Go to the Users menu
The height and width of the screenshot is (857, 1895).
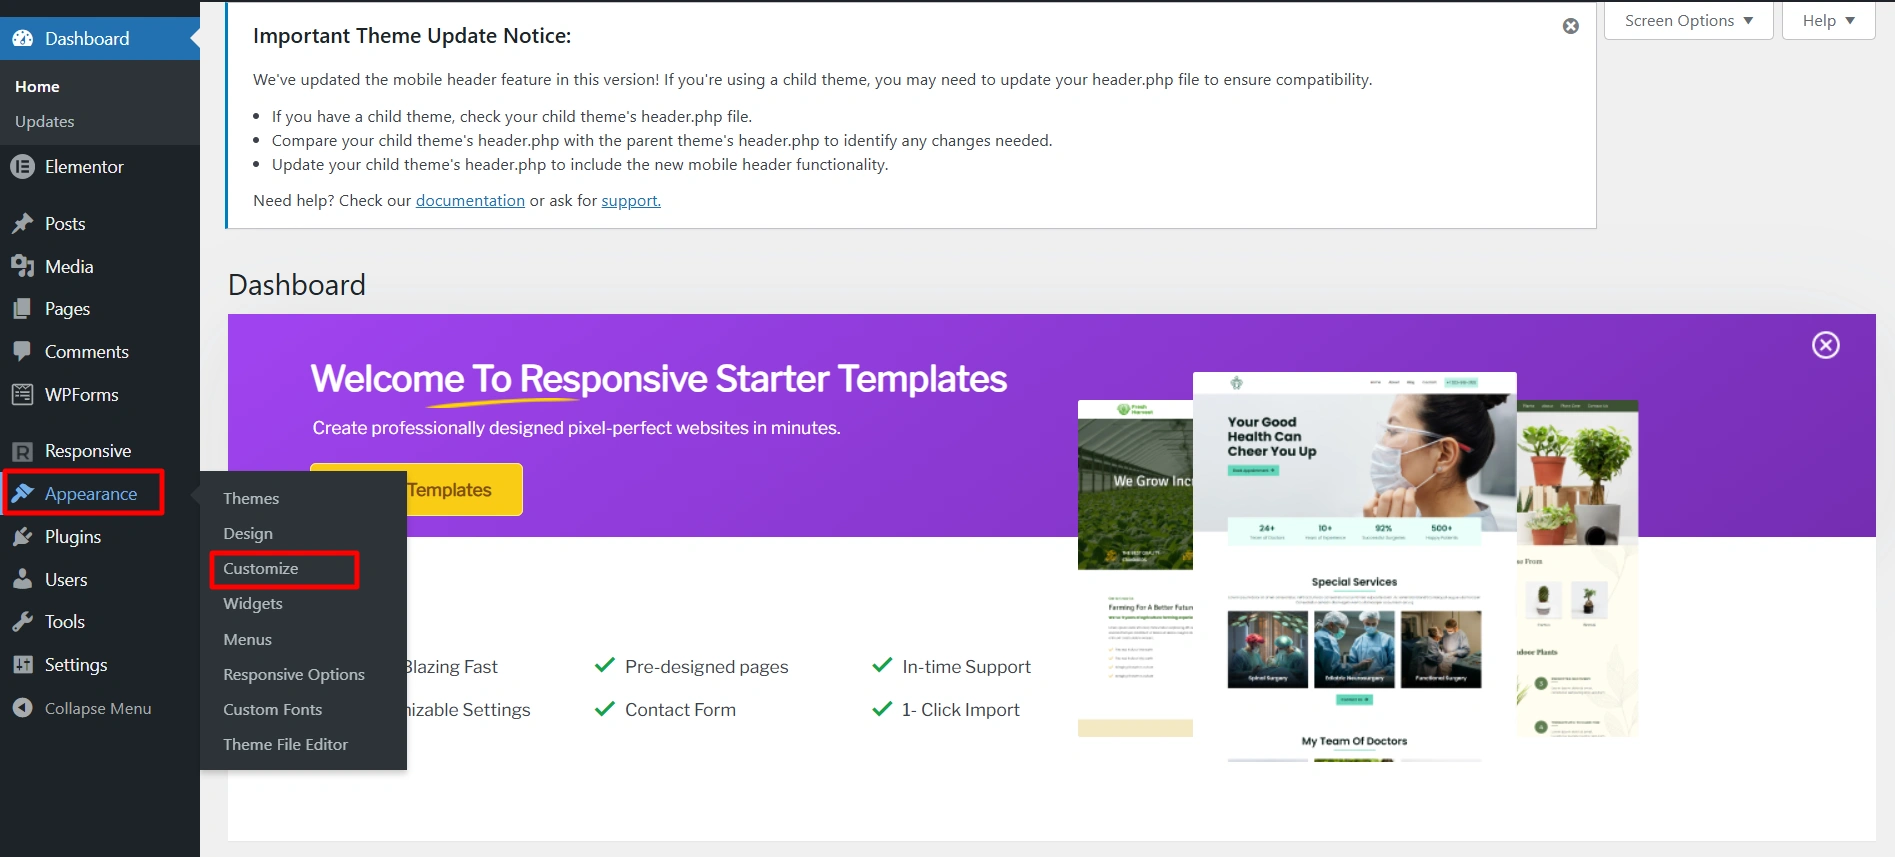[66, 580]
